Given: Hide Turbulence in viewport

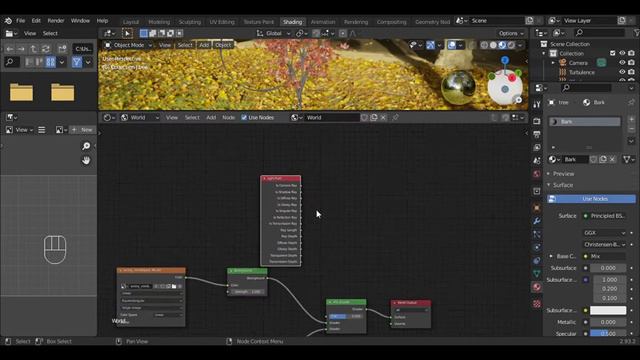Looking at the screenshot, I should click(x=622, y=72).
